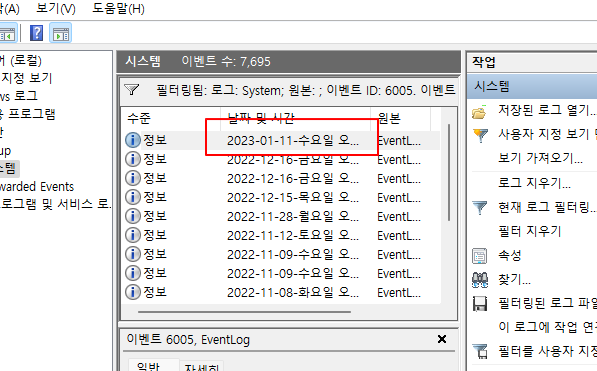
Task: Click 이 로그에 작업 연결 action
Action: (x=548, y=327)
